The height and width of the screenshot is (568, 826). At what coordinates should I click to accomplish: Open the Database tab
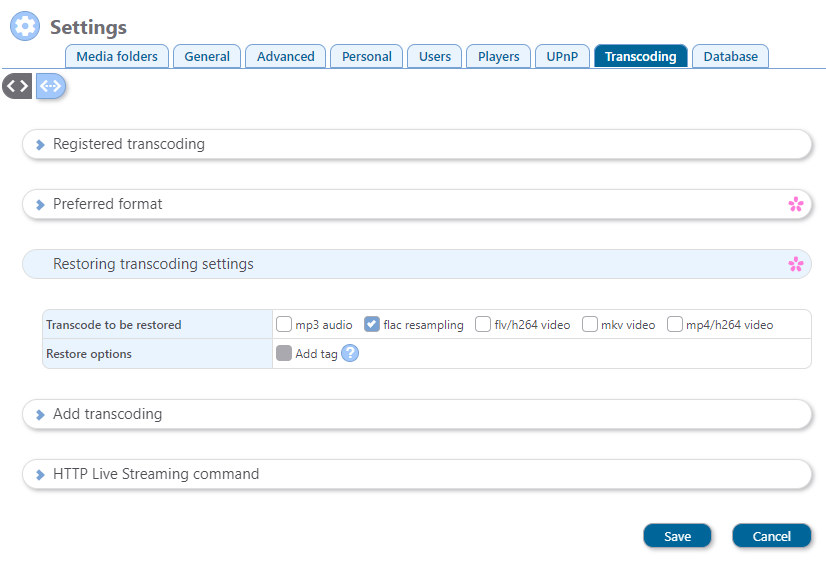pyautogui.click(x=731, y=56)
